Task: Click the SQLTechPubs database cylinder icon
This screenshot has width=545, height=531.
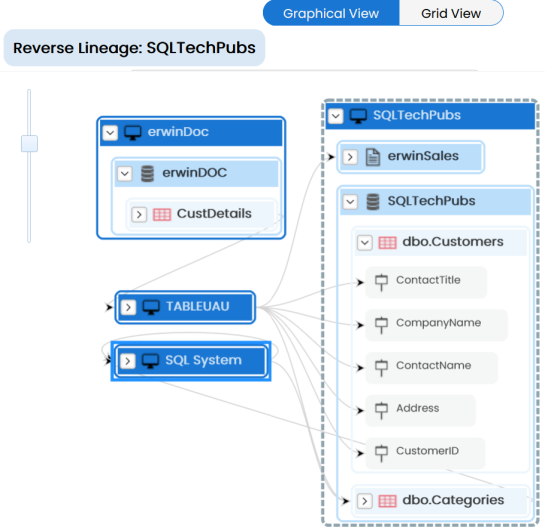Action: click(373, 202)
